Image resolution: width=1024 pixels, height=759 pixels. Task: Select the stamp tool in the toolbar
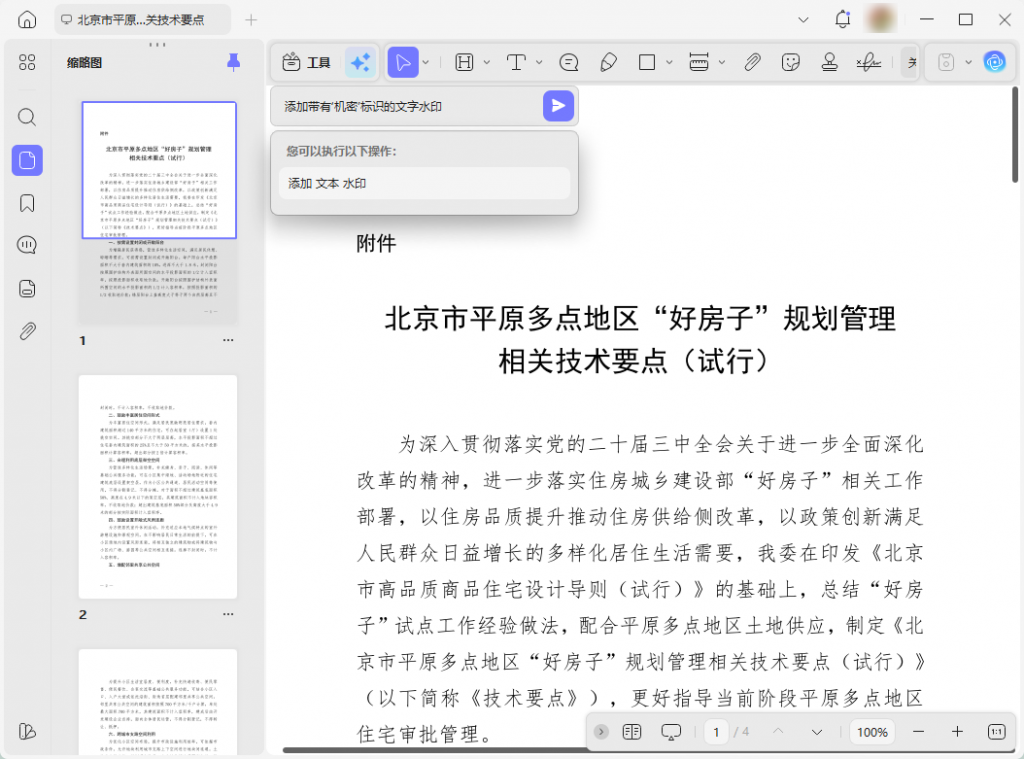pyautogui.click(x=829, y=62)
